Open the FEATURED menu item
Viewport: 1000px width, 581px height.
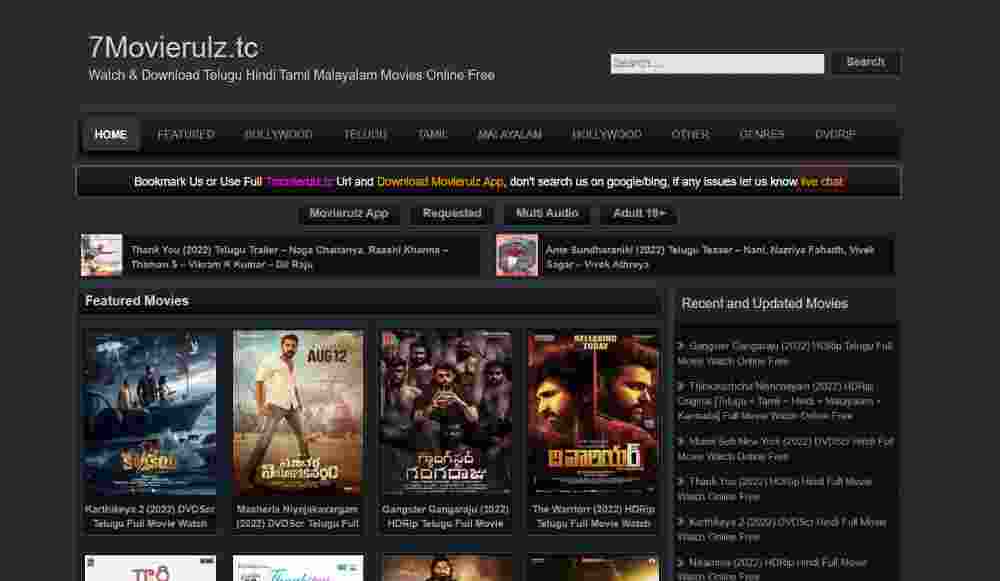(186, 135)
